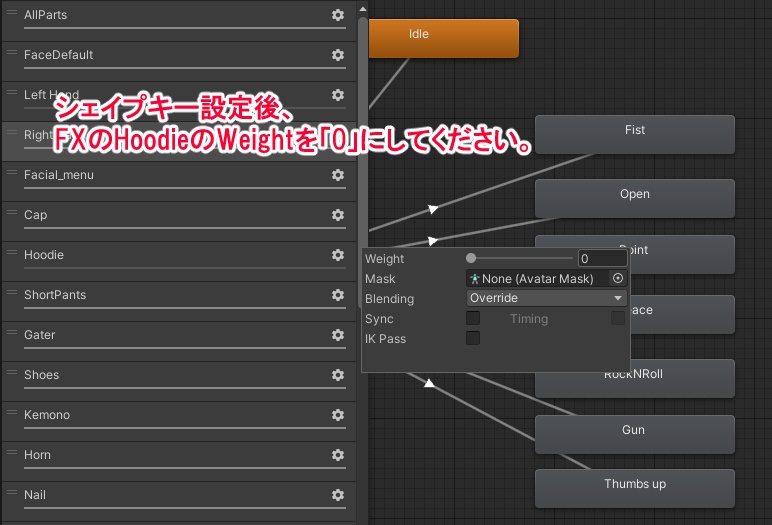Grab the drag handle of Kemono layer
This screenshot has width=772, height=525.
coord(12,412)
